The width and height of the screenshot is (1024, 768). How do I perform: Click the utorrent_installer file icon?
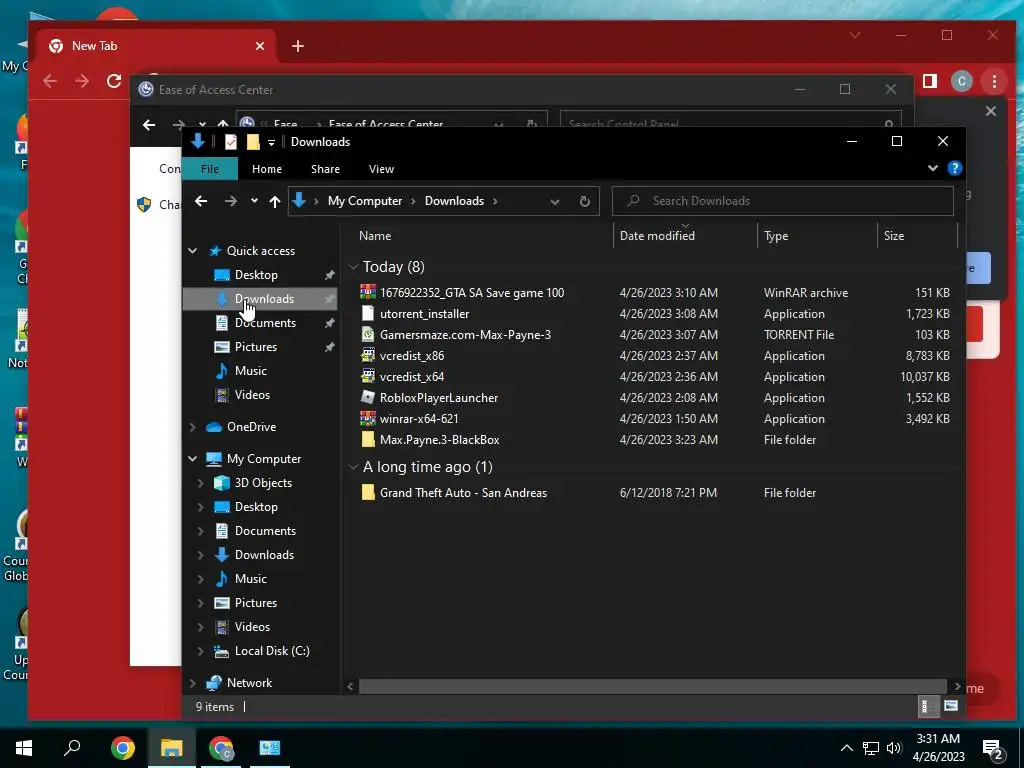(368, 313)
